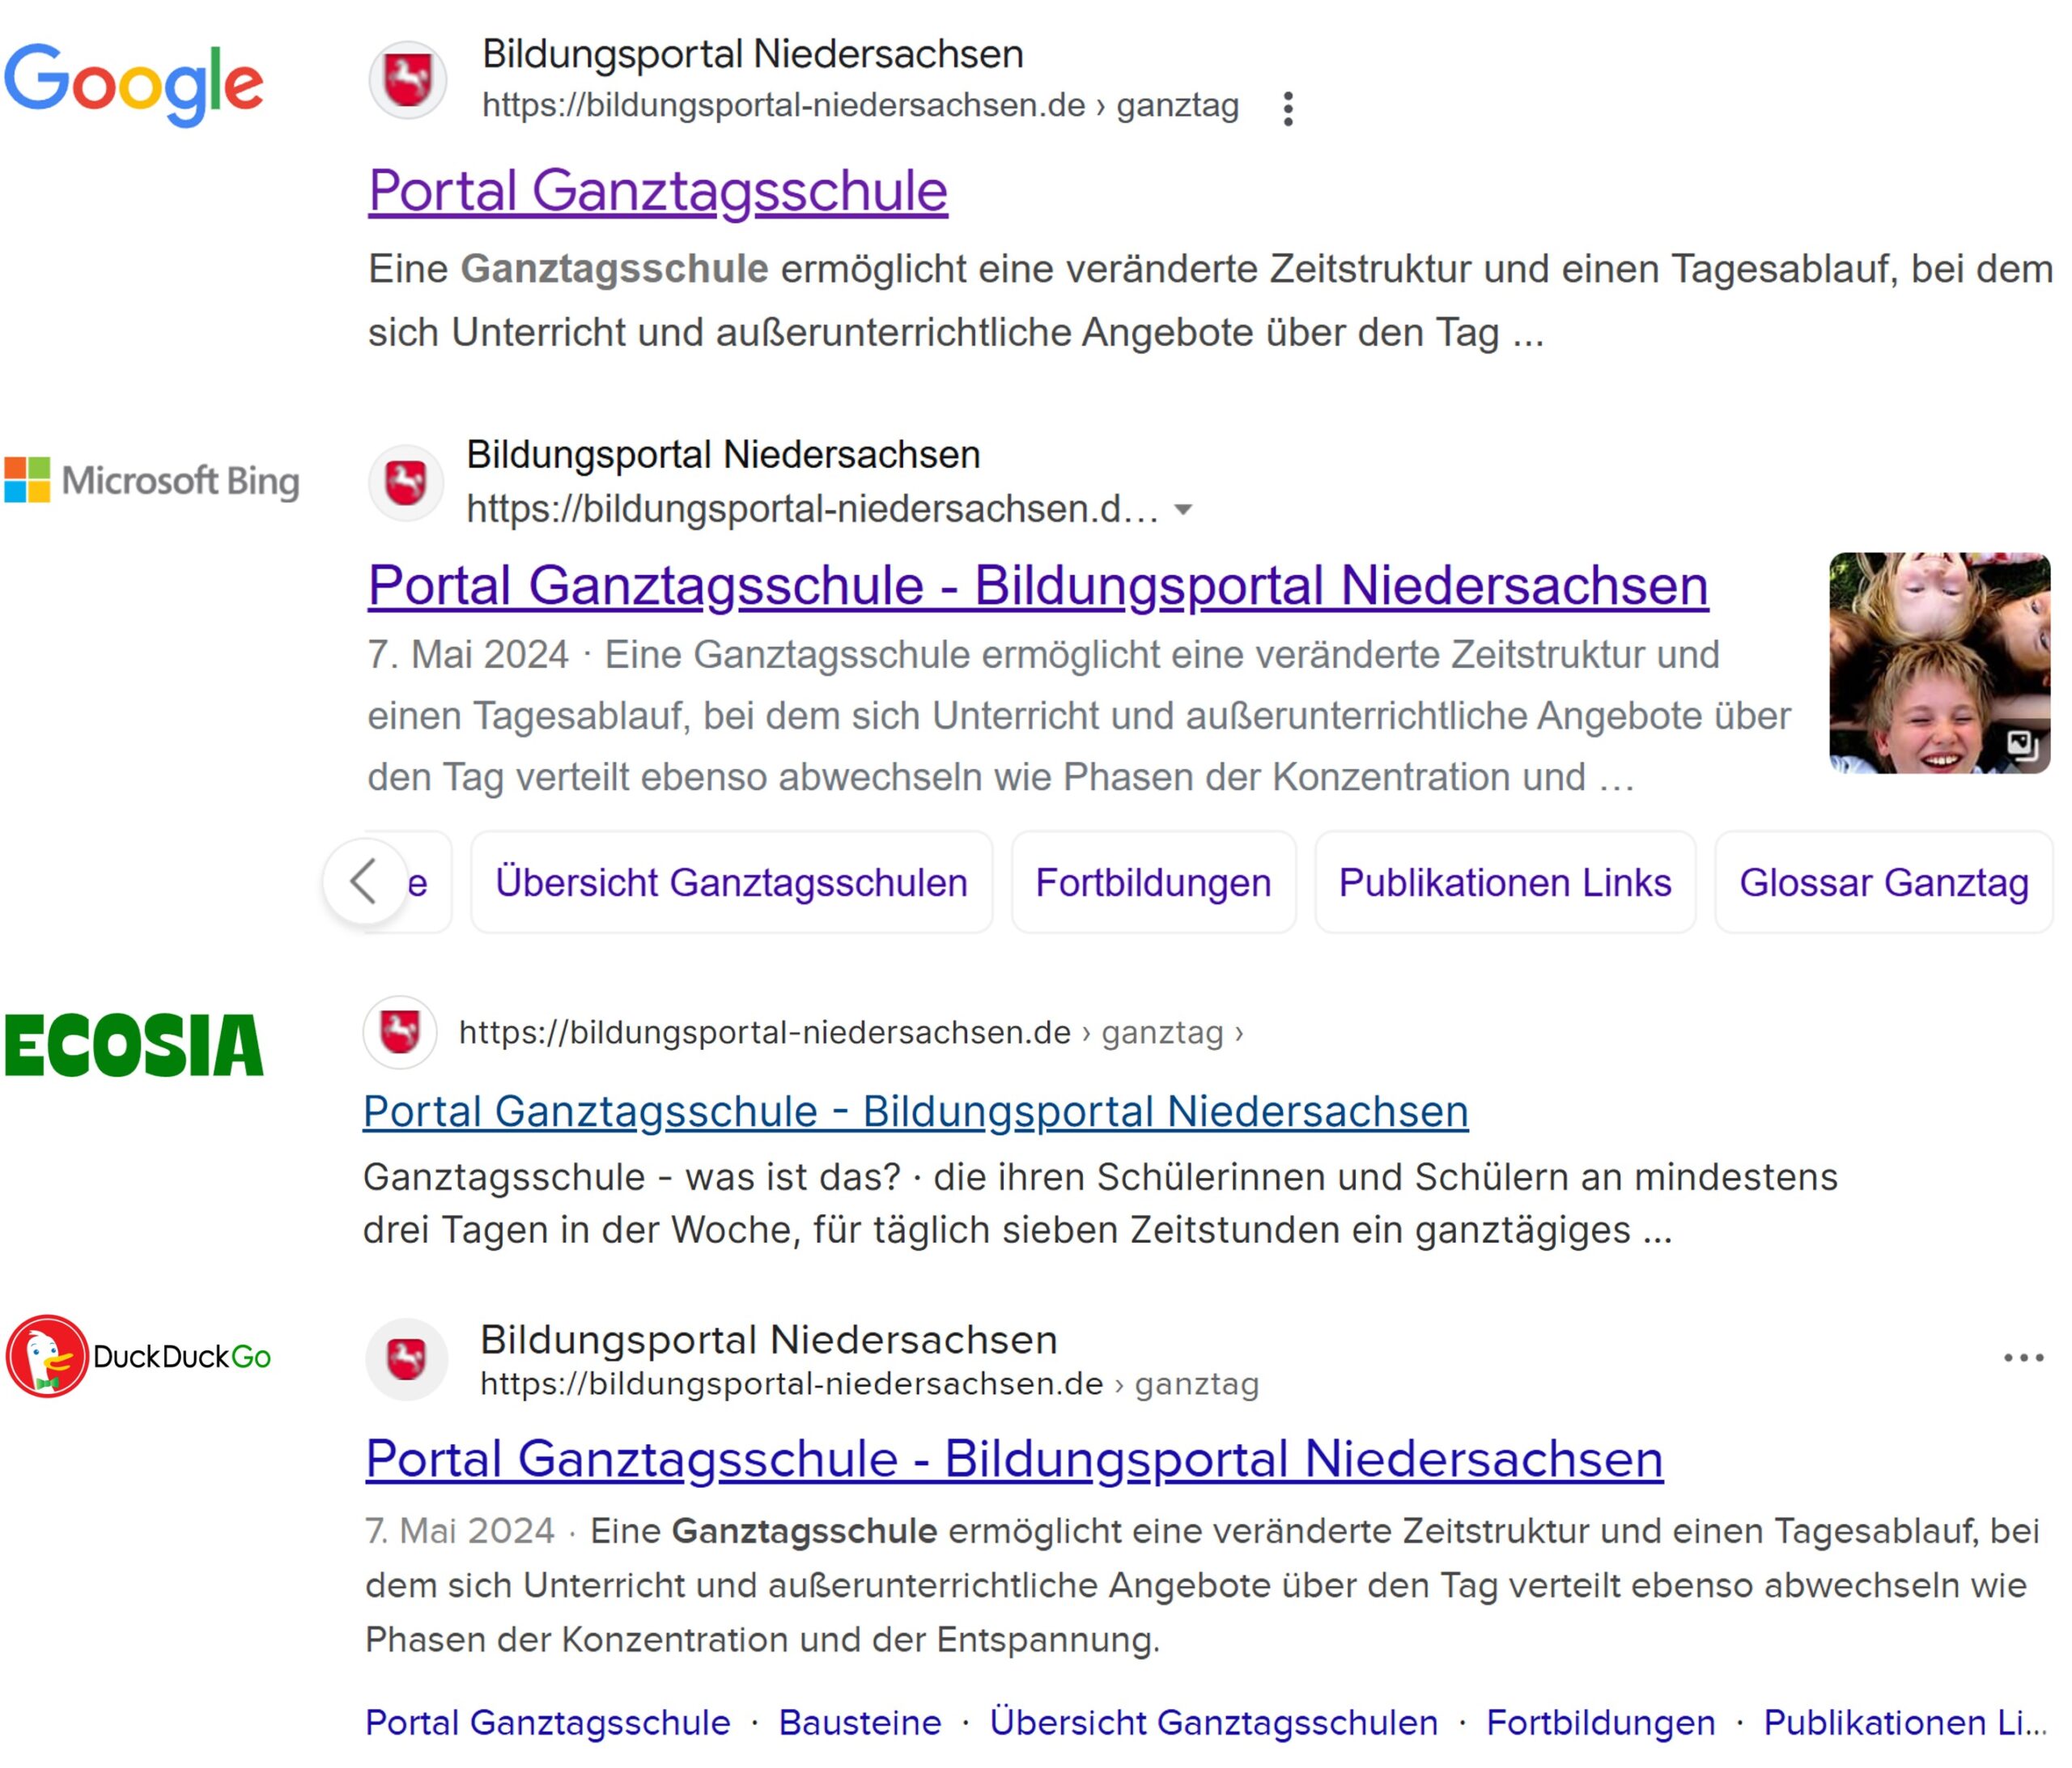Click Bildungsportal Niedersachsen site name in Google result
2072x1768 pixels.
[x=753, y=54]
